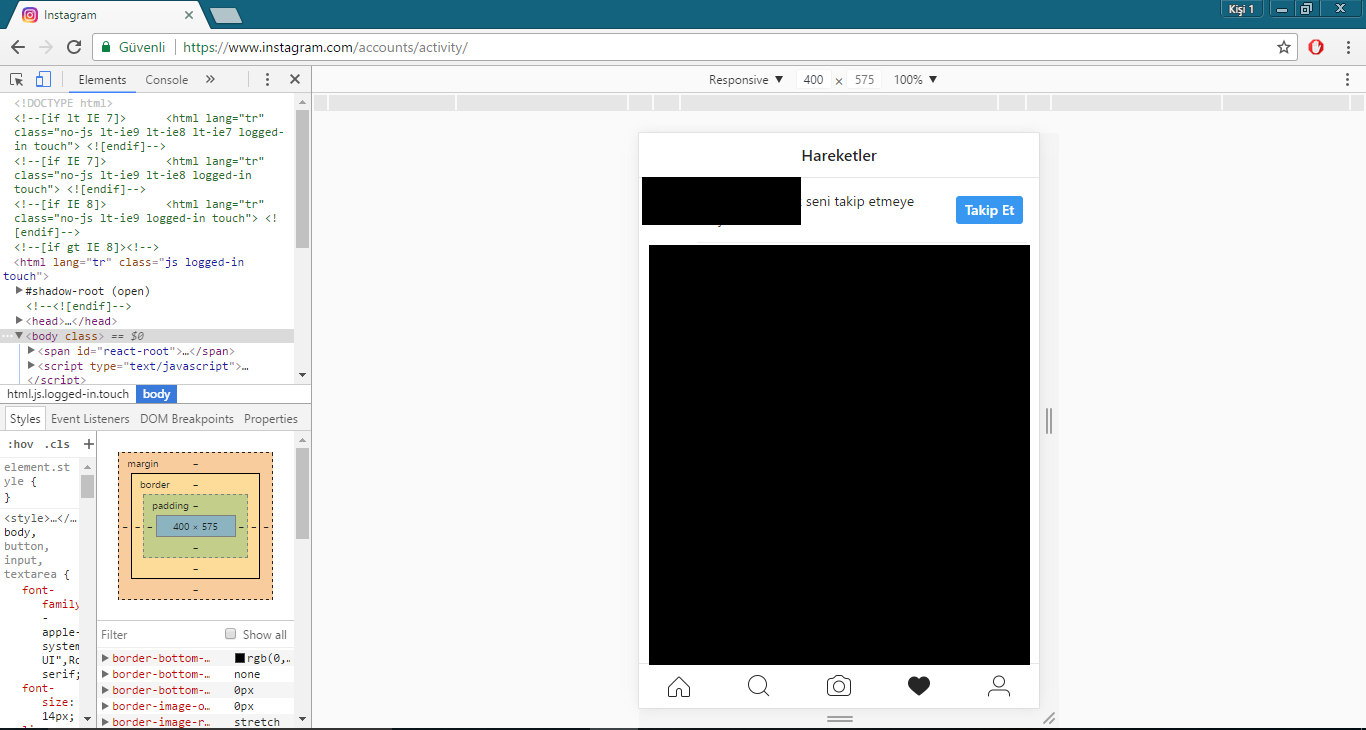The width and height of the screenshot is (1366, 730).
Task: Click the large black post thumbnail
Action: click(839, 455)
